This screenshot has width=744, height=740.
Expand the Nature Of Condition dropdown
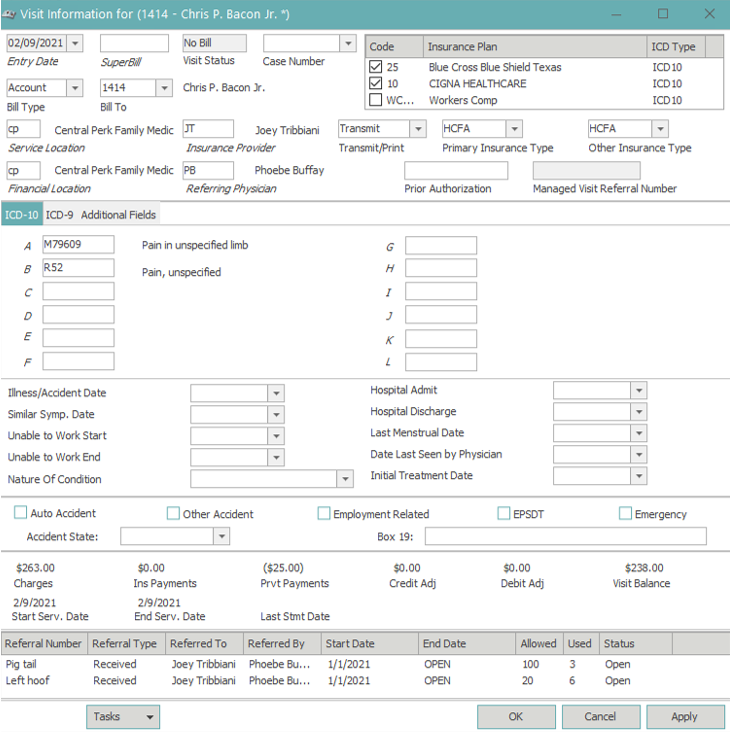[x=345, y=479]
